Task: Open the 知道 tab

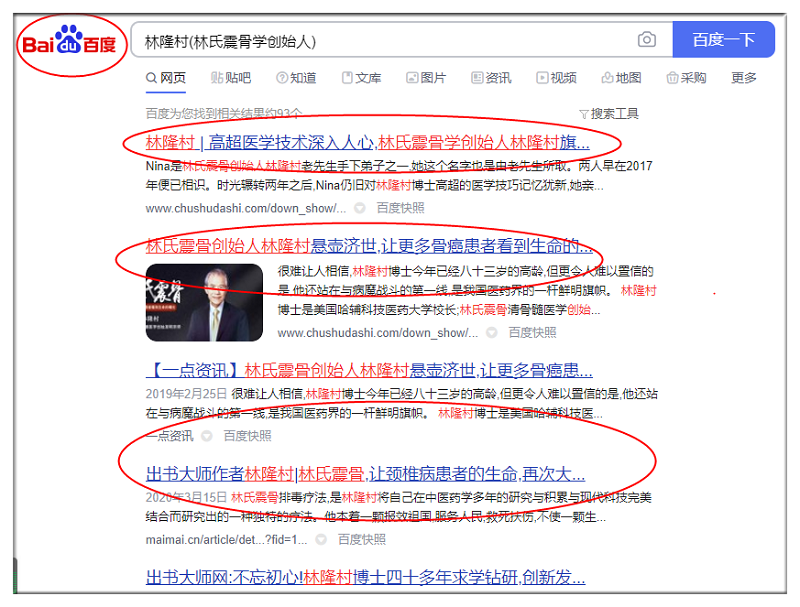Action: (x=296, y=78)
